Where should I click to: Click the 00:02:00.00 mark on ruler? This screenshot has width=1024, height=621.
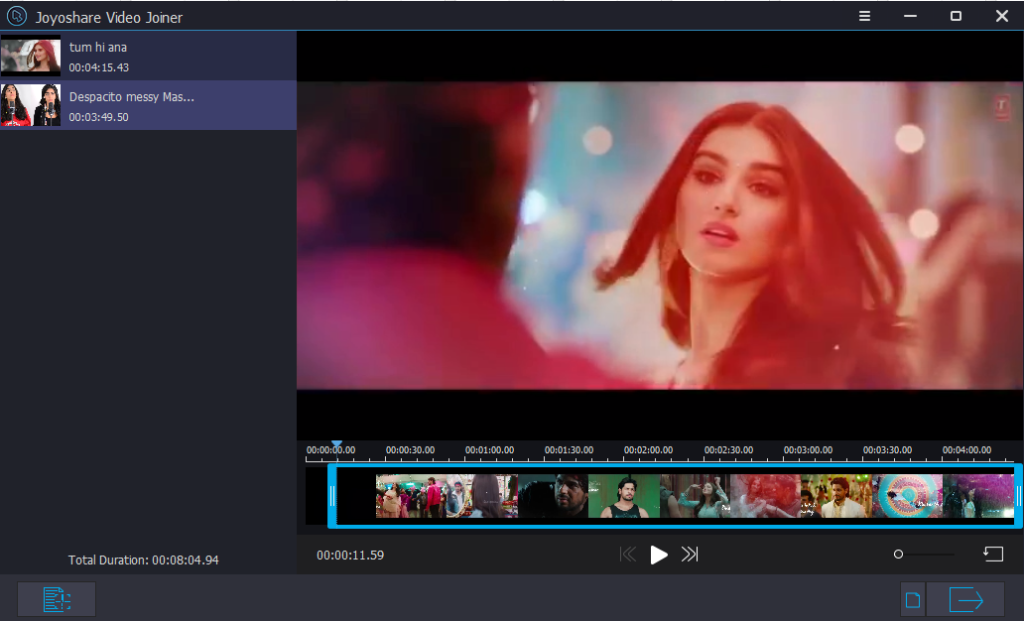[x=648, y=450]
